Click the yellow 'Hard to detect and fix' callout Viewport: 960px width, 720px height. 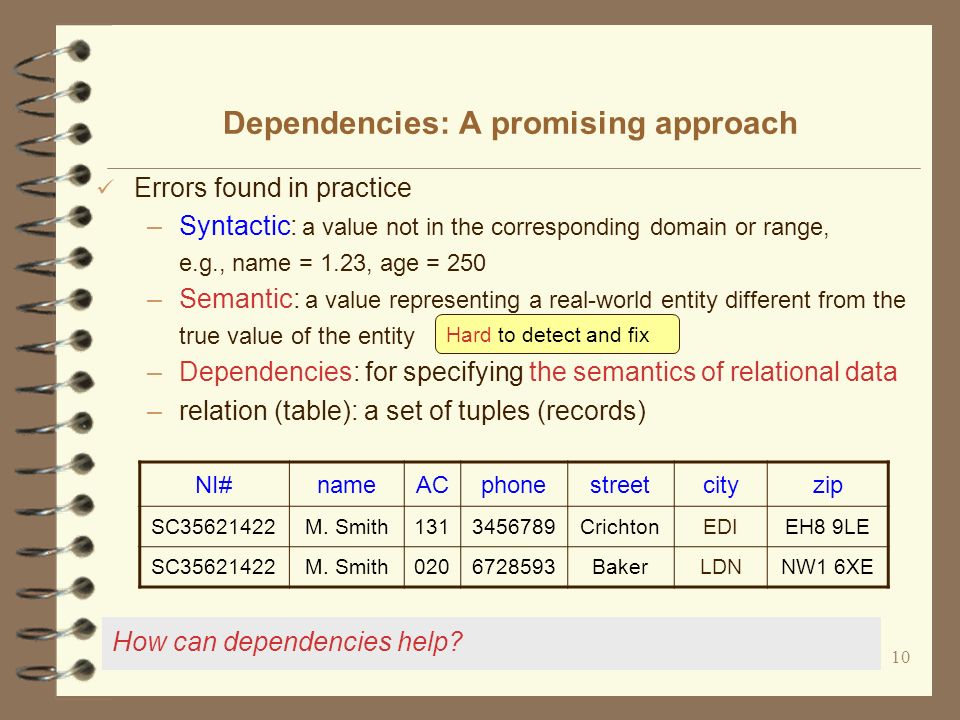pyautogui.click(x=557, y=334)
